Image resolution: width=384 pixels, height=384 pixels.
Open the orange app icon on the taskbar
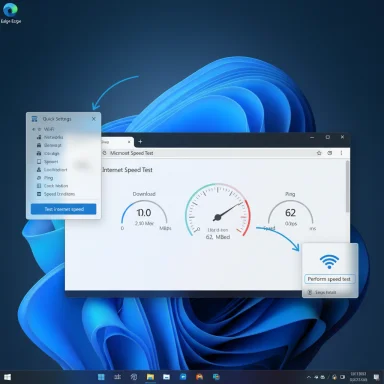point(199,377)
